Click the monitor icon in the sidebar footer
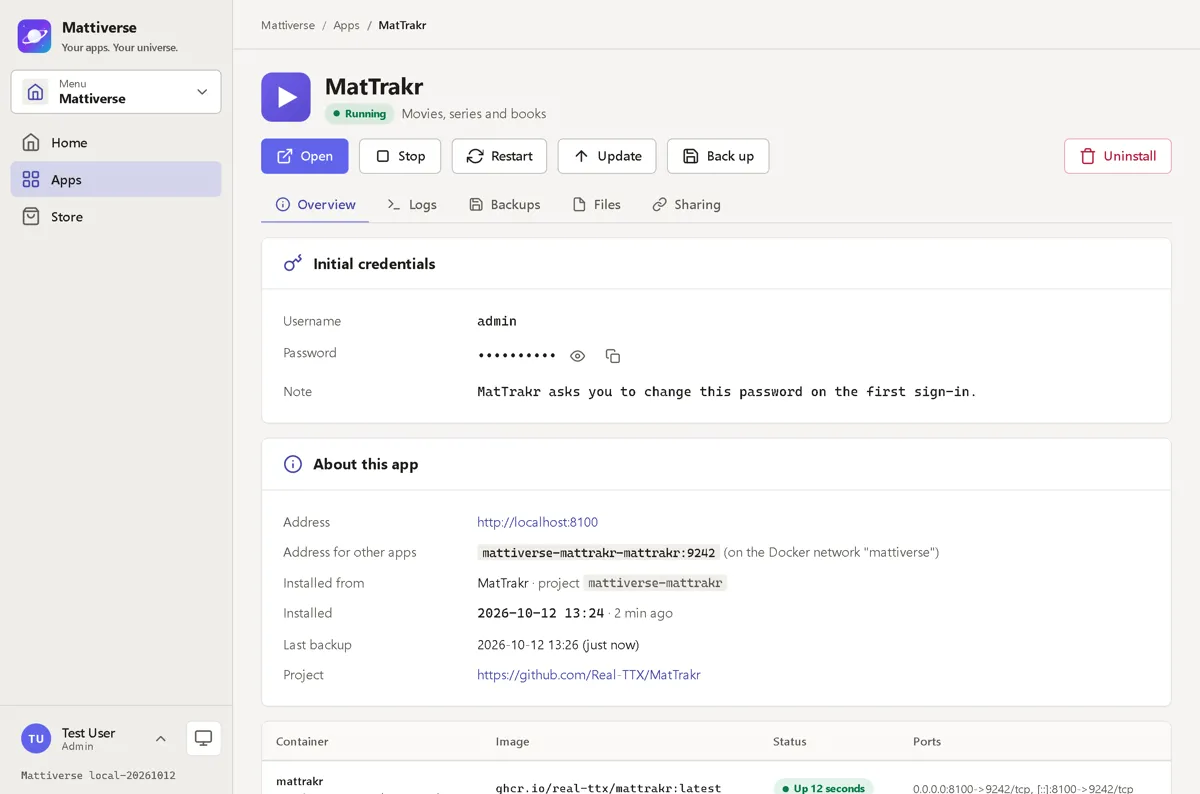The image size is (1200, 794). pyautogui.click(x=204, y=738)
